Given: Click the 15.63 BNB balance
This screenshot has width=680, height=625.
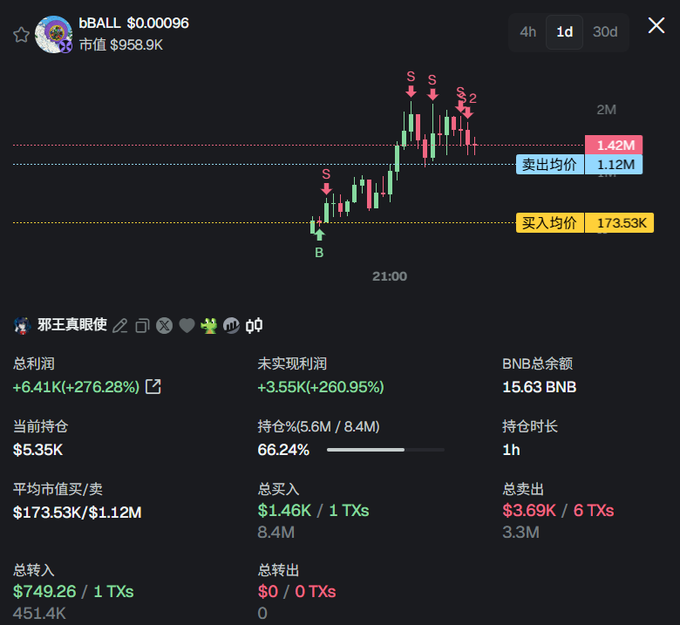Looking at the screenshot, I should pyautogui.click(x=539, y=386).
